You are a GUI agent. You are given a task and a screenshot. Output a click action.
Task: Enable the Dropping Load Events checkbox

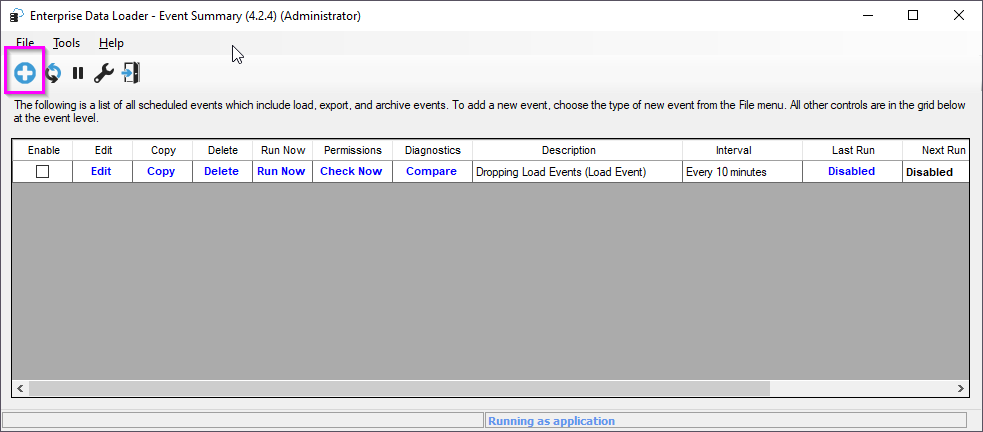42,172
